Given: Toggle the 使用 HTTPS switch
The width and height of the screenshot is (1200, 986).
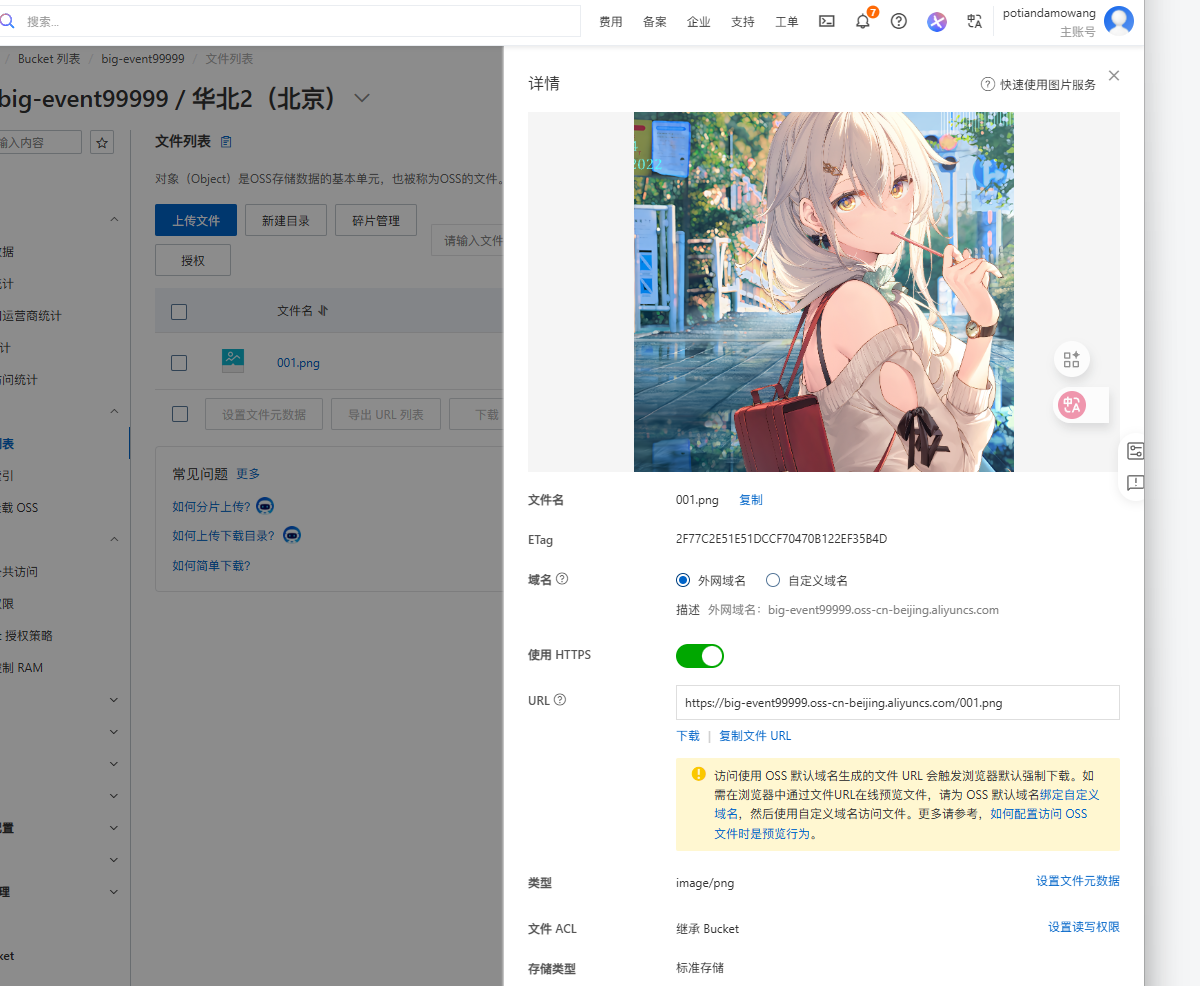Looking at the screenshot, I should 700,656.
